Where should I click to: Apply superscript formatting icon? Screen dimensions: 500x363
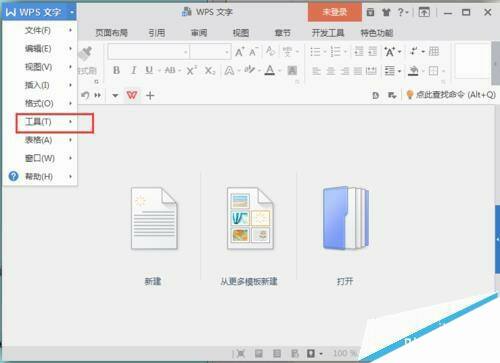191,70
